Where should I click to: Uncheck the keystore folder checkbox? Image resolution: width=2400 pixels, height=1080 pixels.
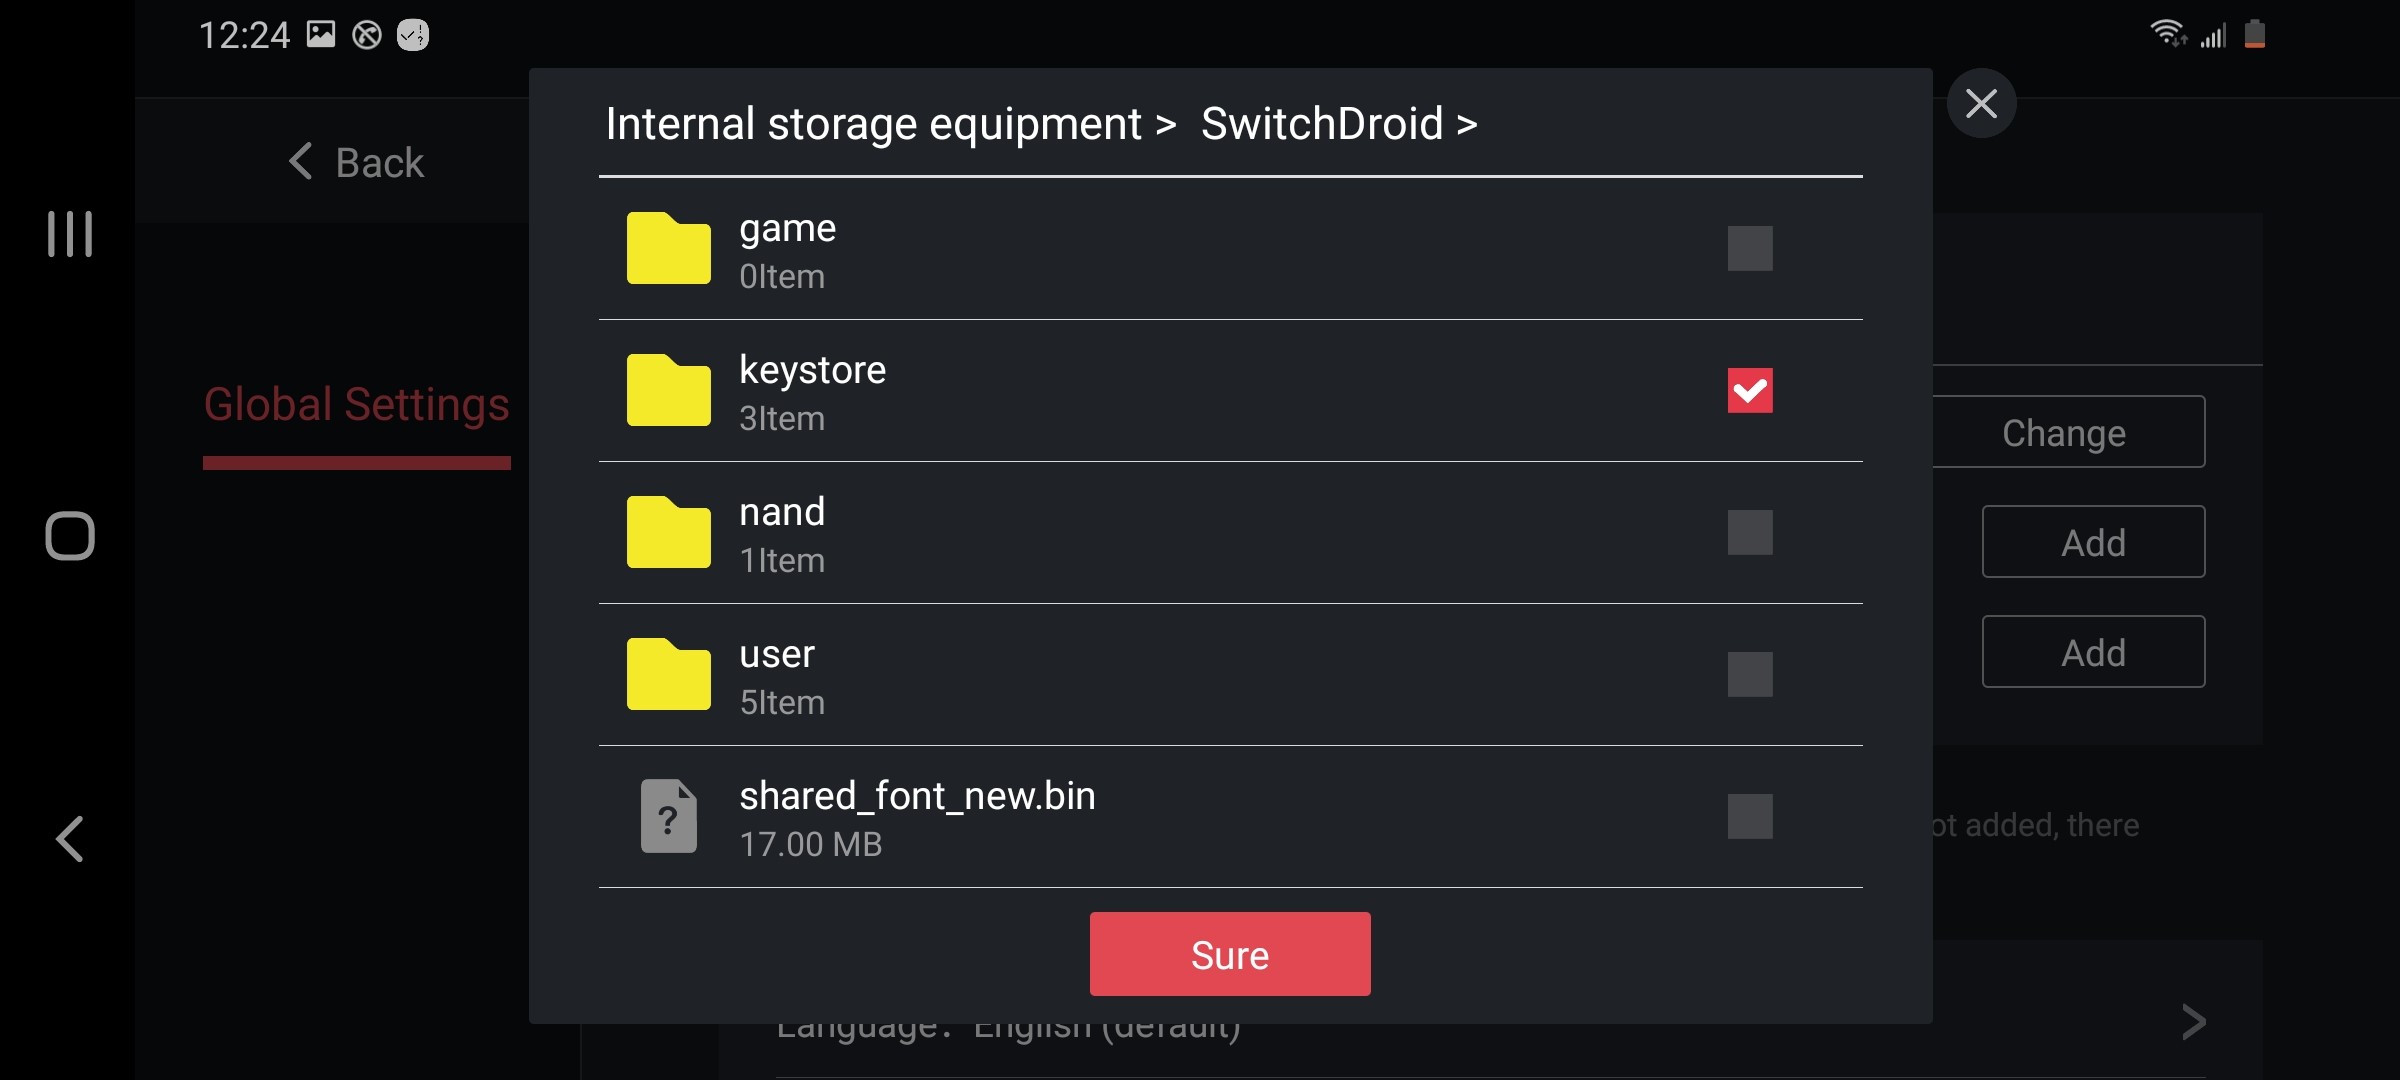(x=1750, y=390)
